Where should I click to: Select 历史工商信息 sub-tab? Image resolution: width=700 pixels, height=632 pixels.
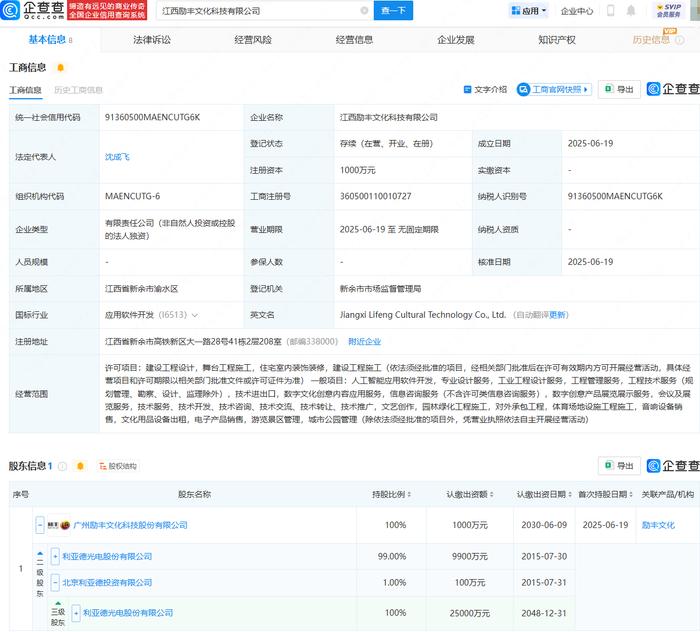pos(78,90)
